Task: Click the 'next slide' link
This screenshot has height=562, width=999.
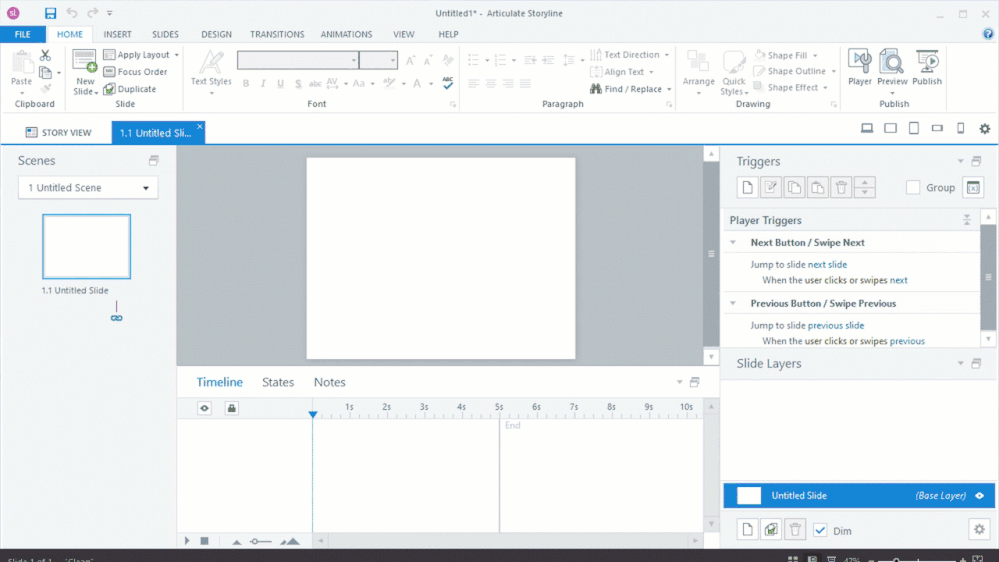Action: 827,265
